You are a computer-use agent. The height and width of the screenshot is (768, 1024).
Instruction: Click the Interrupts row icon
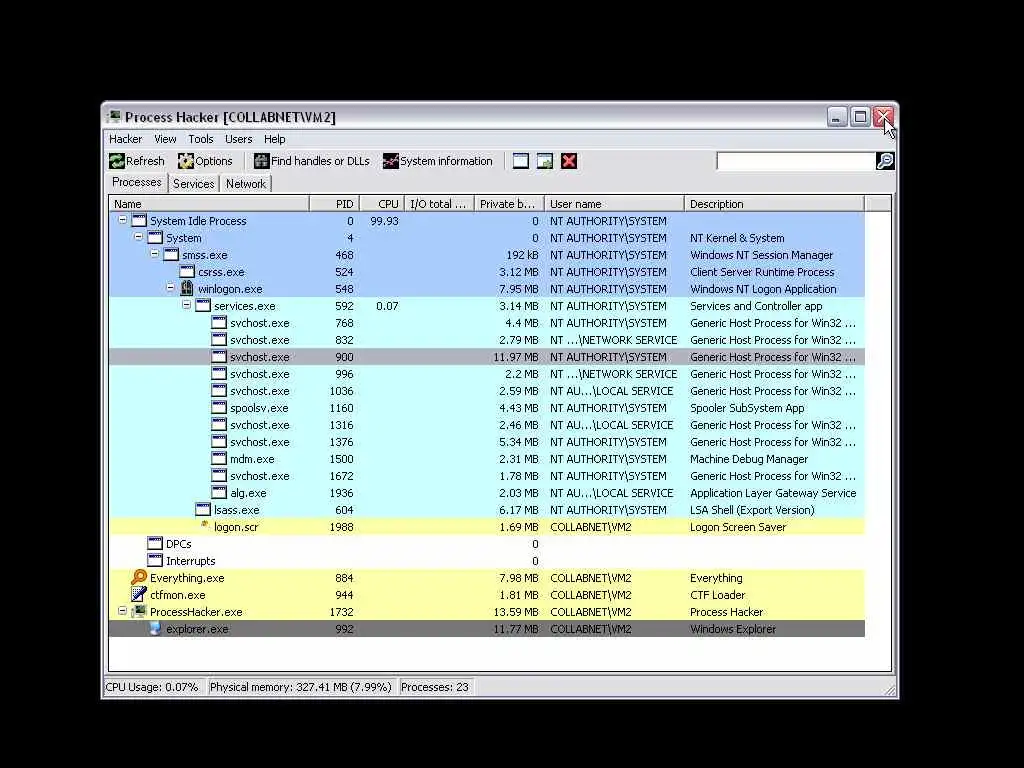click(155, 560)
